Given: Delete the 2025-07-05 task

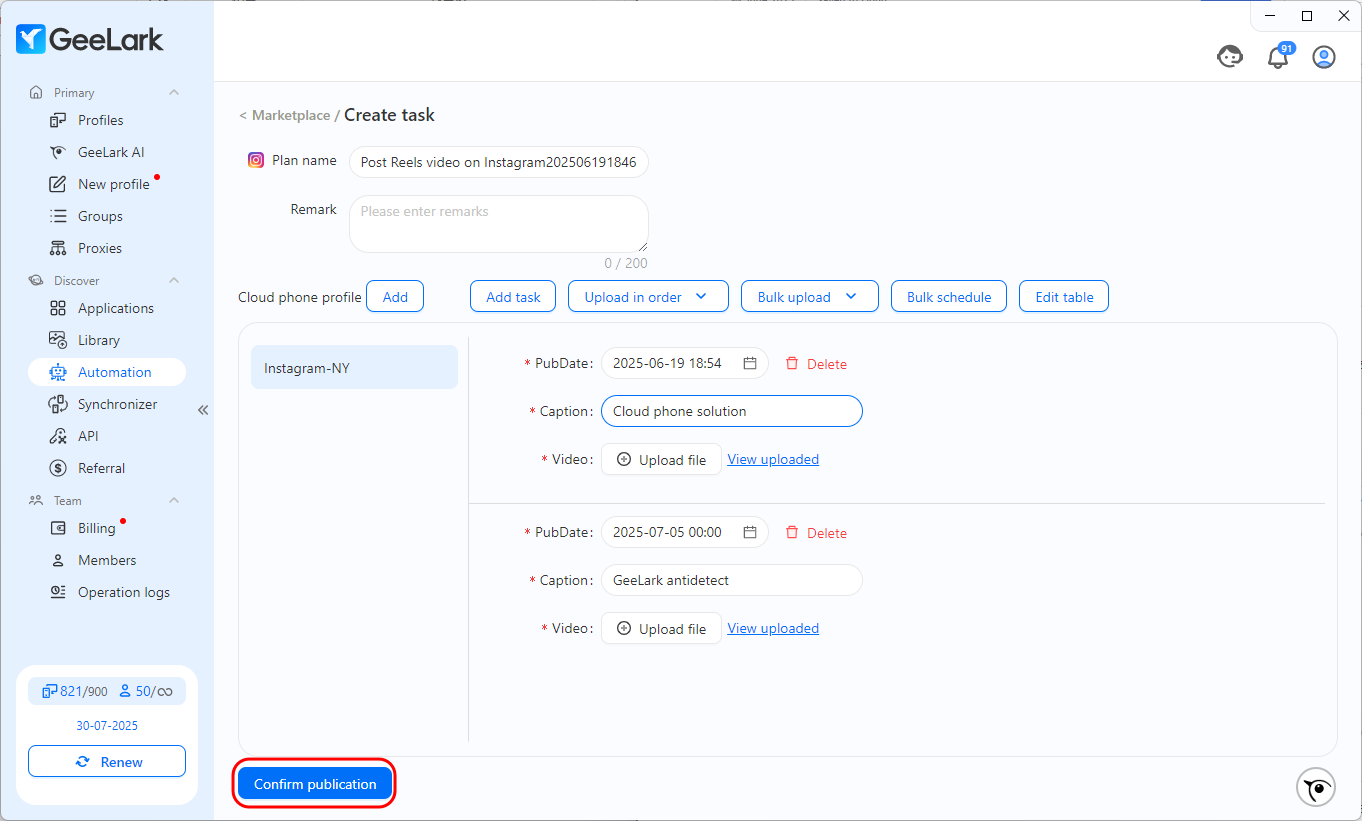Looking at the screenshot, I should coord(816,533).
